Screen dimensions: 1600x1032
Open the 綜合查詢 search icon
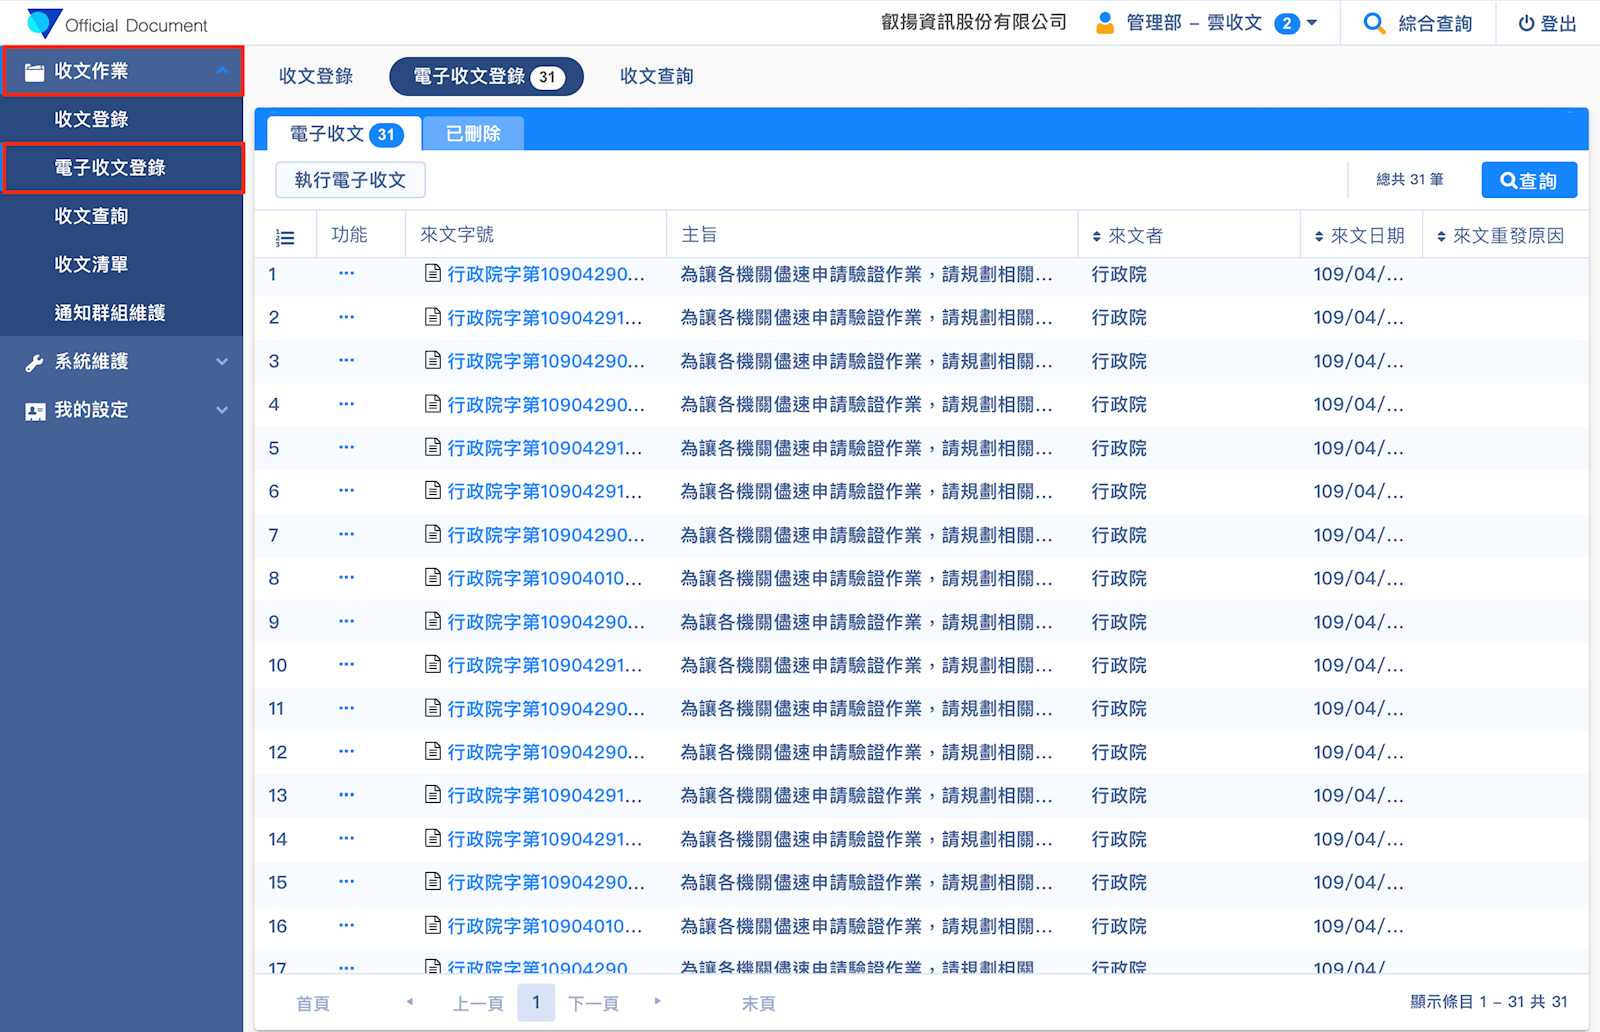1375,23
